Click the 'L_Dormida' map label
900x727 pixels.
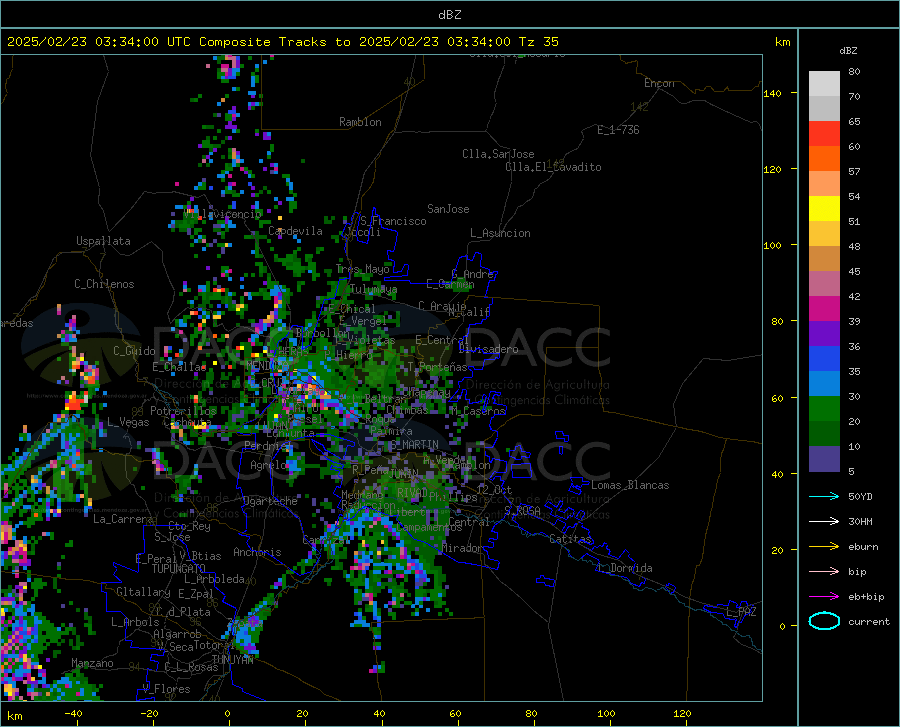[x=624, y=568]
